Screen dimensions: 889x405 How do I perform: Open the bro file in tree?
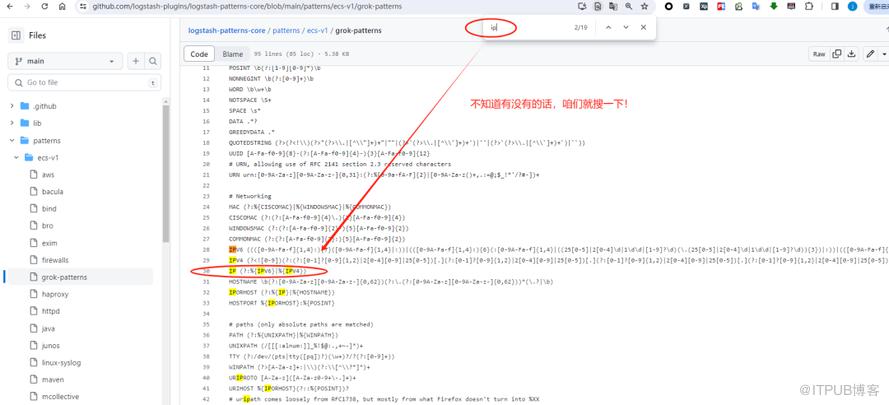[47, 226]
